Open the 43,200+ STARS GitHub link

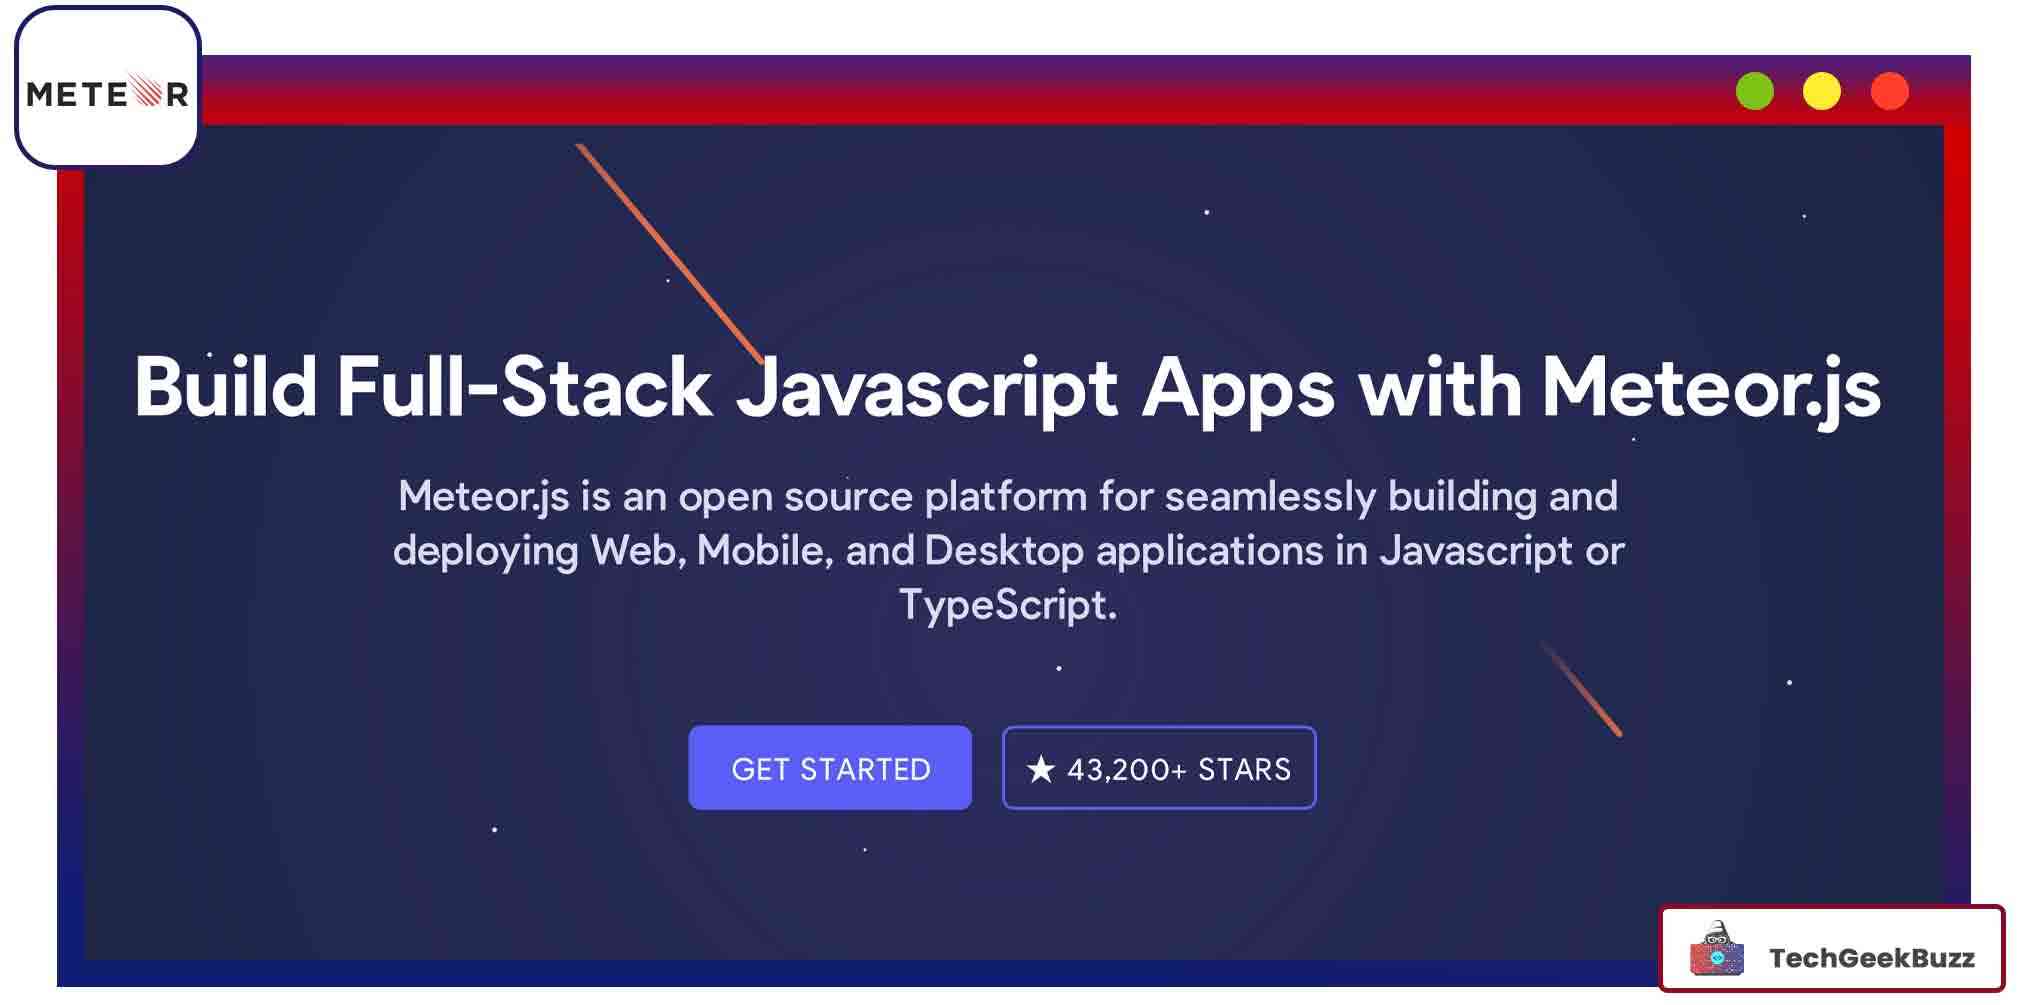1158,768
